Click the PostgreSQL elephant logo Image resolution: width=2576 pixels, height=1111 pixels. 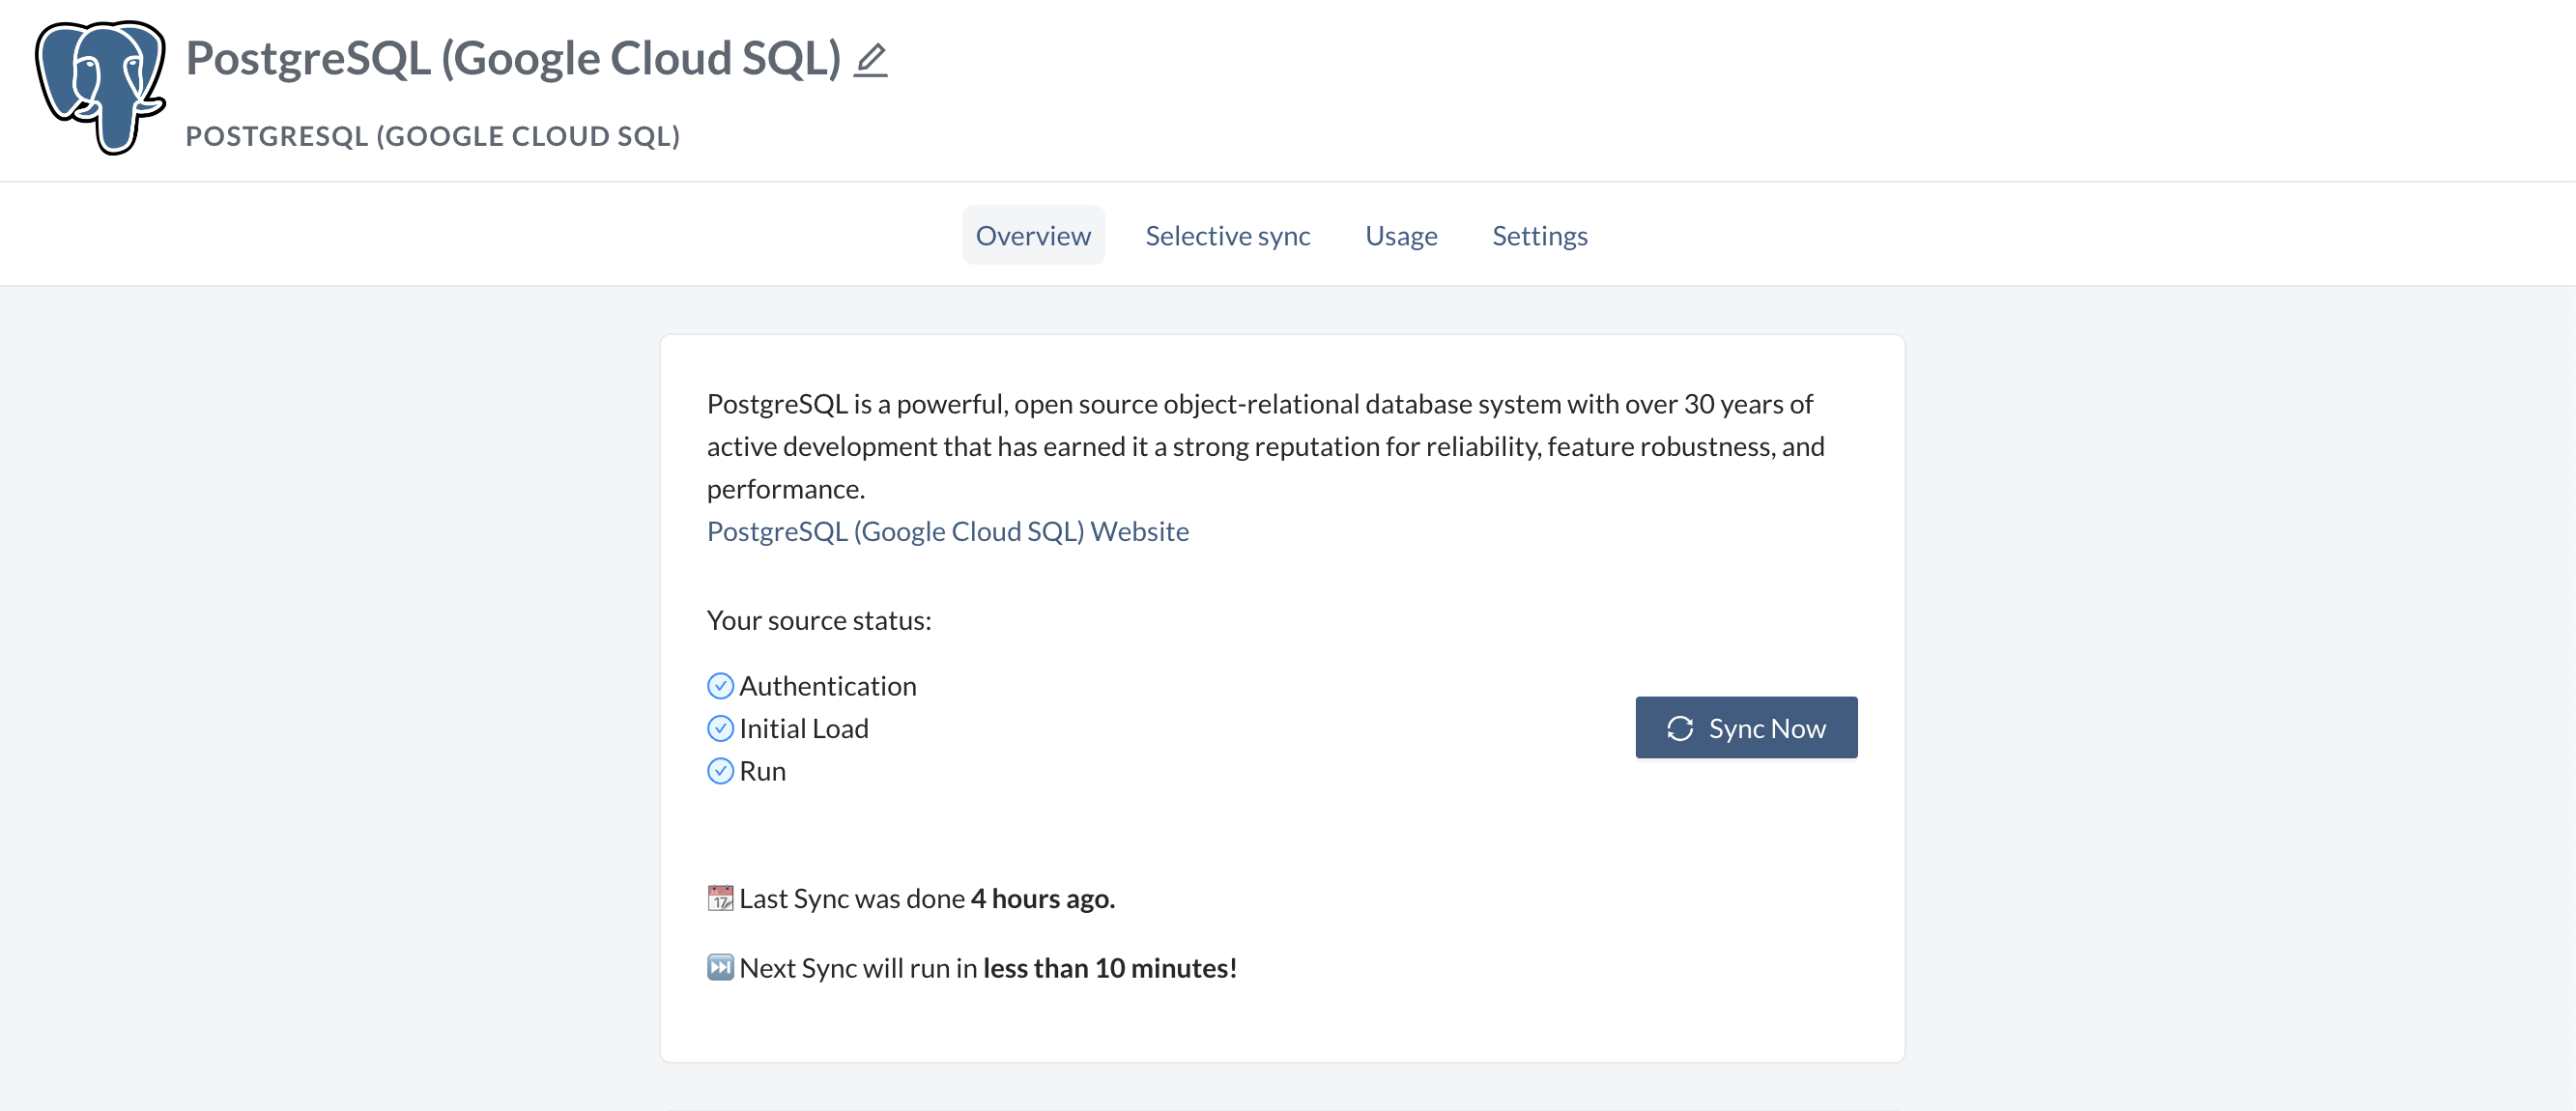100,88
